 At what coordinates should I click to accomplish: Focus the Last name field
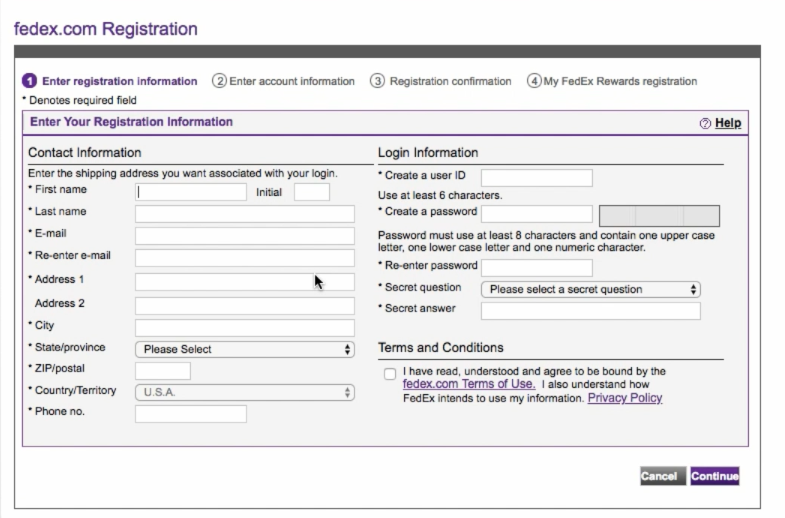point(245,214)
